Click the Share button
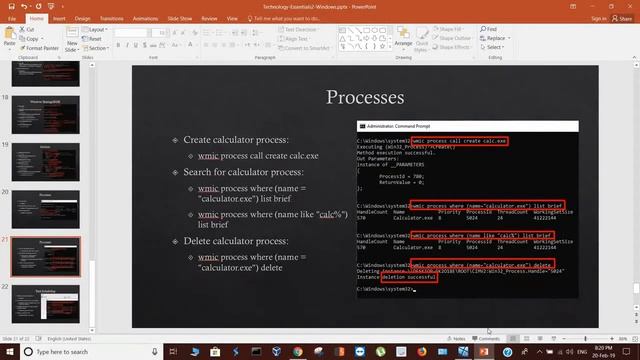The width and height of the screenshot is (640, 360). [622, 19]
